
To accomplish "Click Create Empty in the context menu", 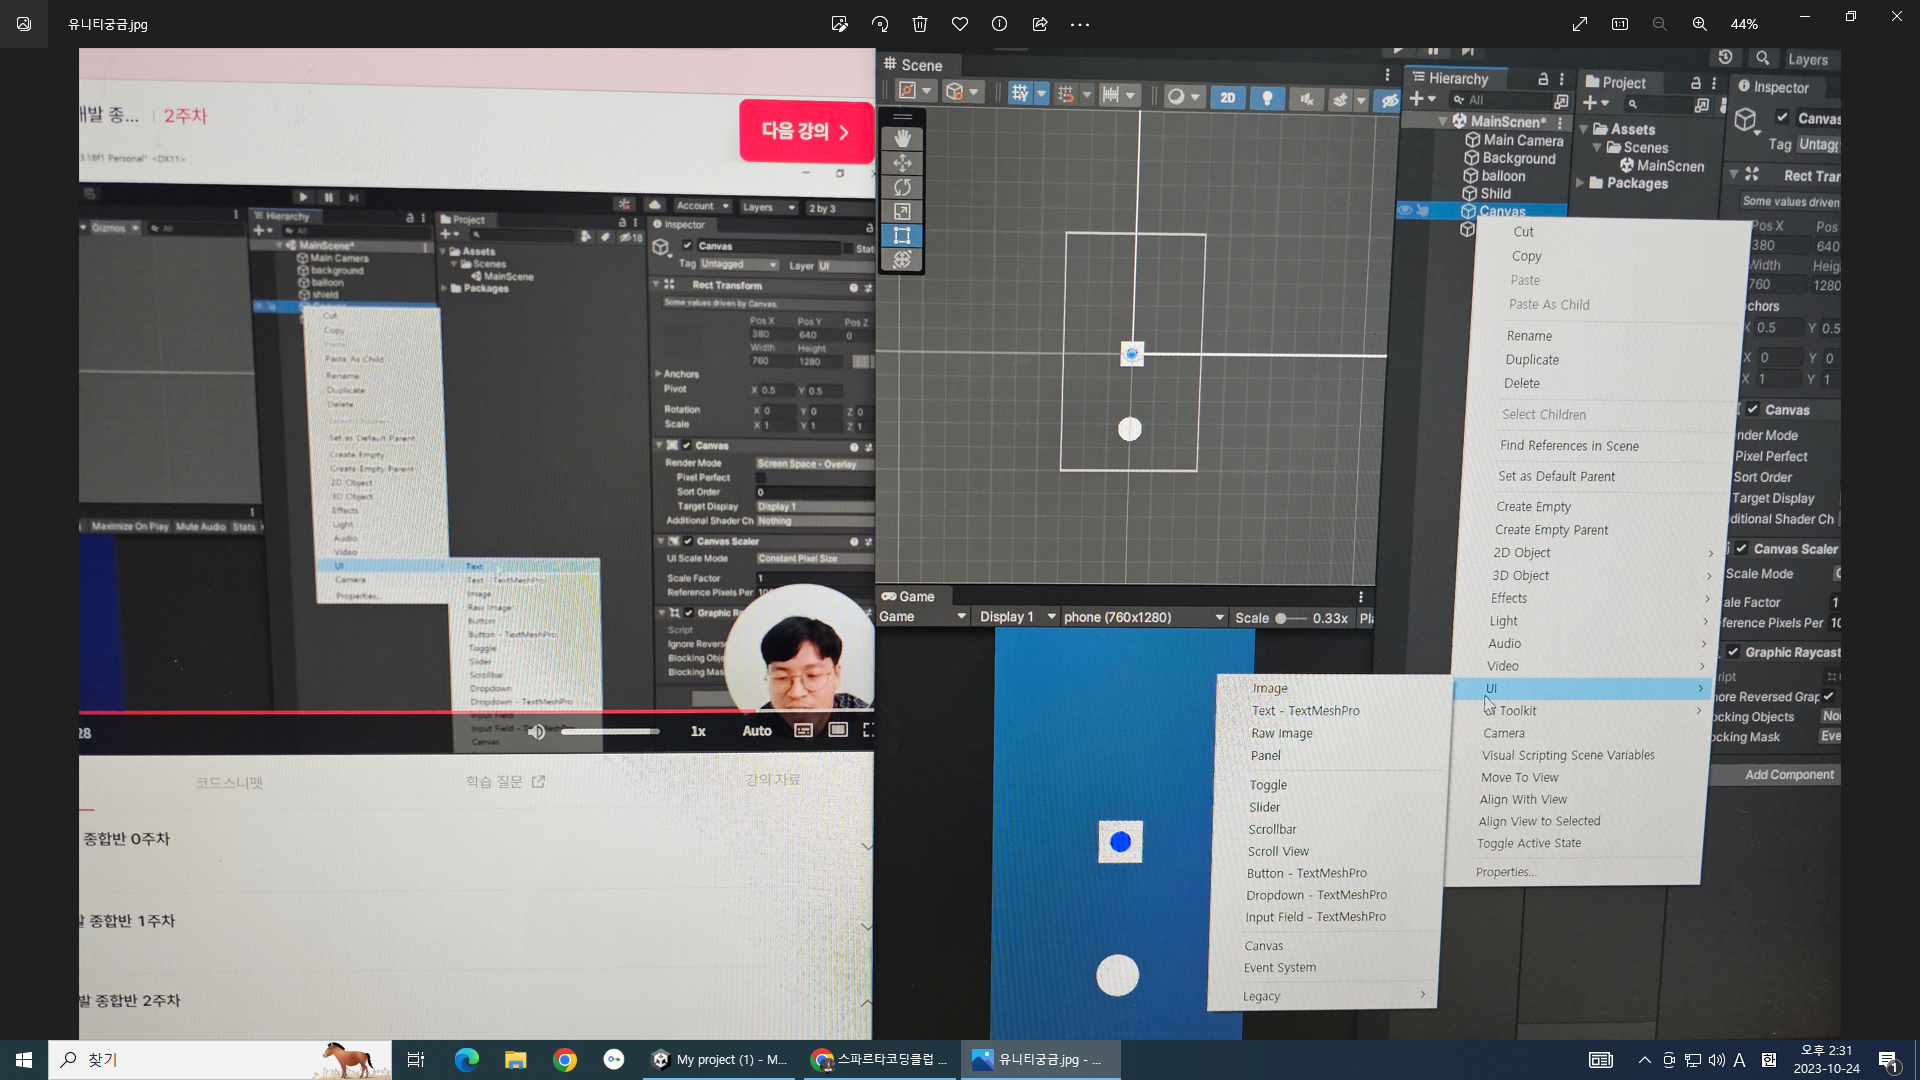I will [x=1533, y=507].
